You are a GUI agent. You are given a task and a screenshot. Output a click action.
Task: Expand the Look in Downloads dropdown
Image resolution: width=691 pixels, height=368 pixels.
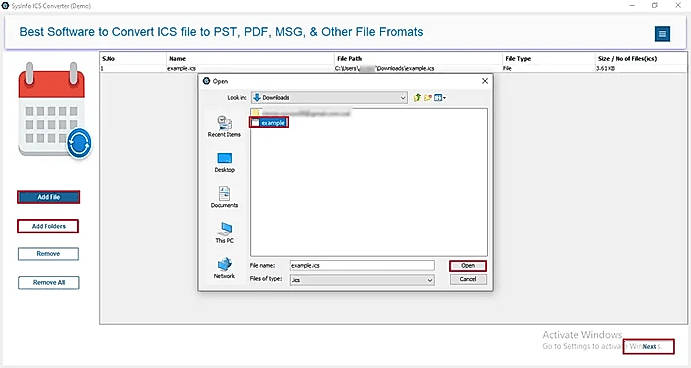tap(403, 98)
